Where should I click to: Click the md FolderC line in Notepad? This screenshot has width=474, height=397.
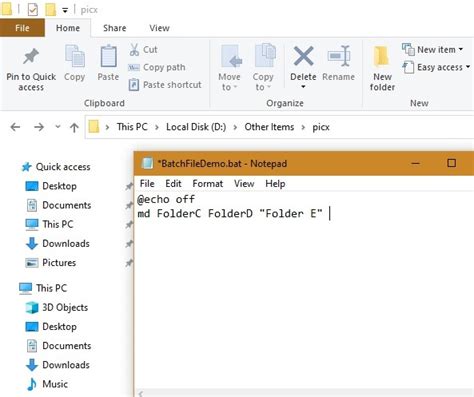click(x=230, y=213)
